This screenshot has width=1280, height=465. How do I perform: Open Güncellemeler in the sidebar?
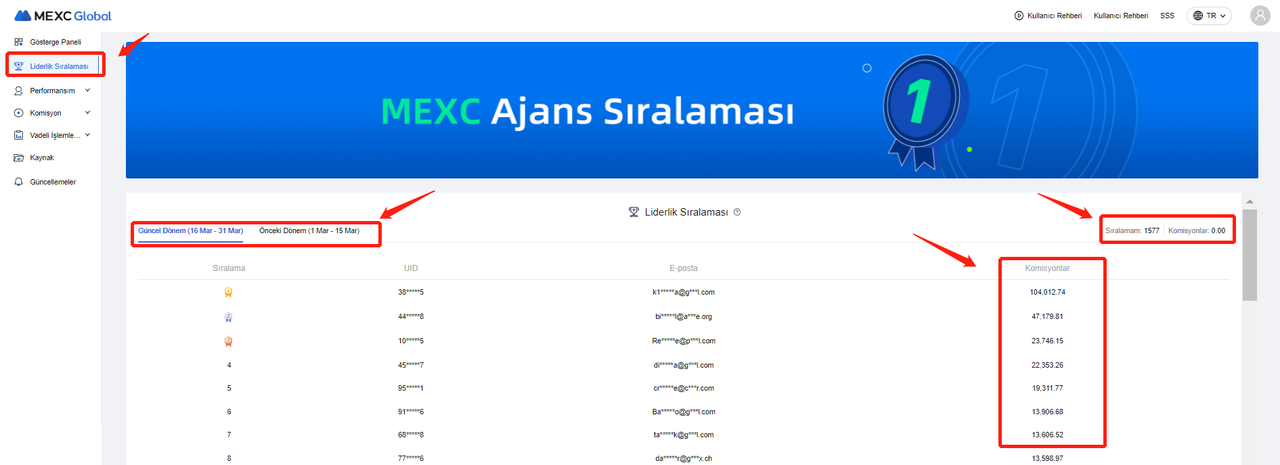point(51,182)
